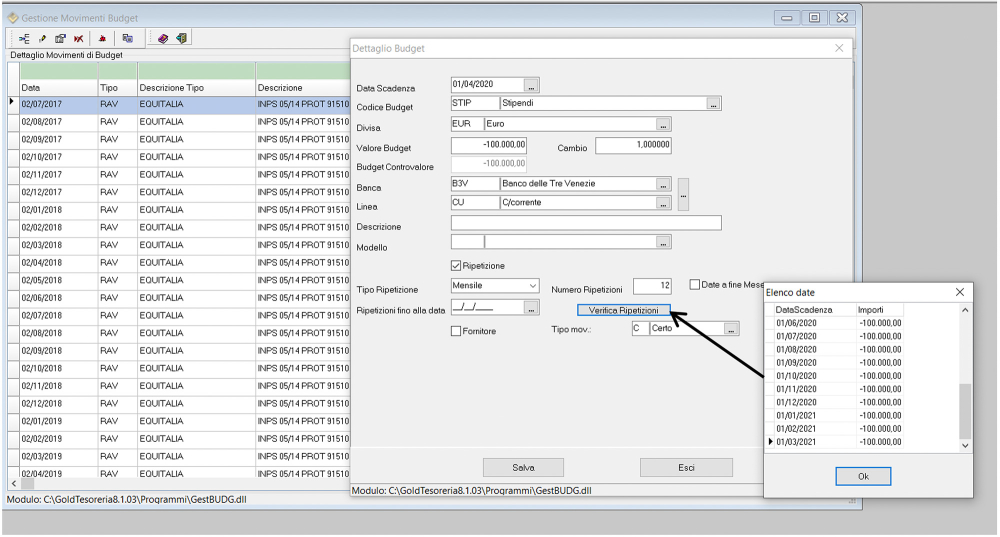Click the duplicate windows icon in the toolbar
This screenshot has height=537, width=1000.
[x=128, y=38]
